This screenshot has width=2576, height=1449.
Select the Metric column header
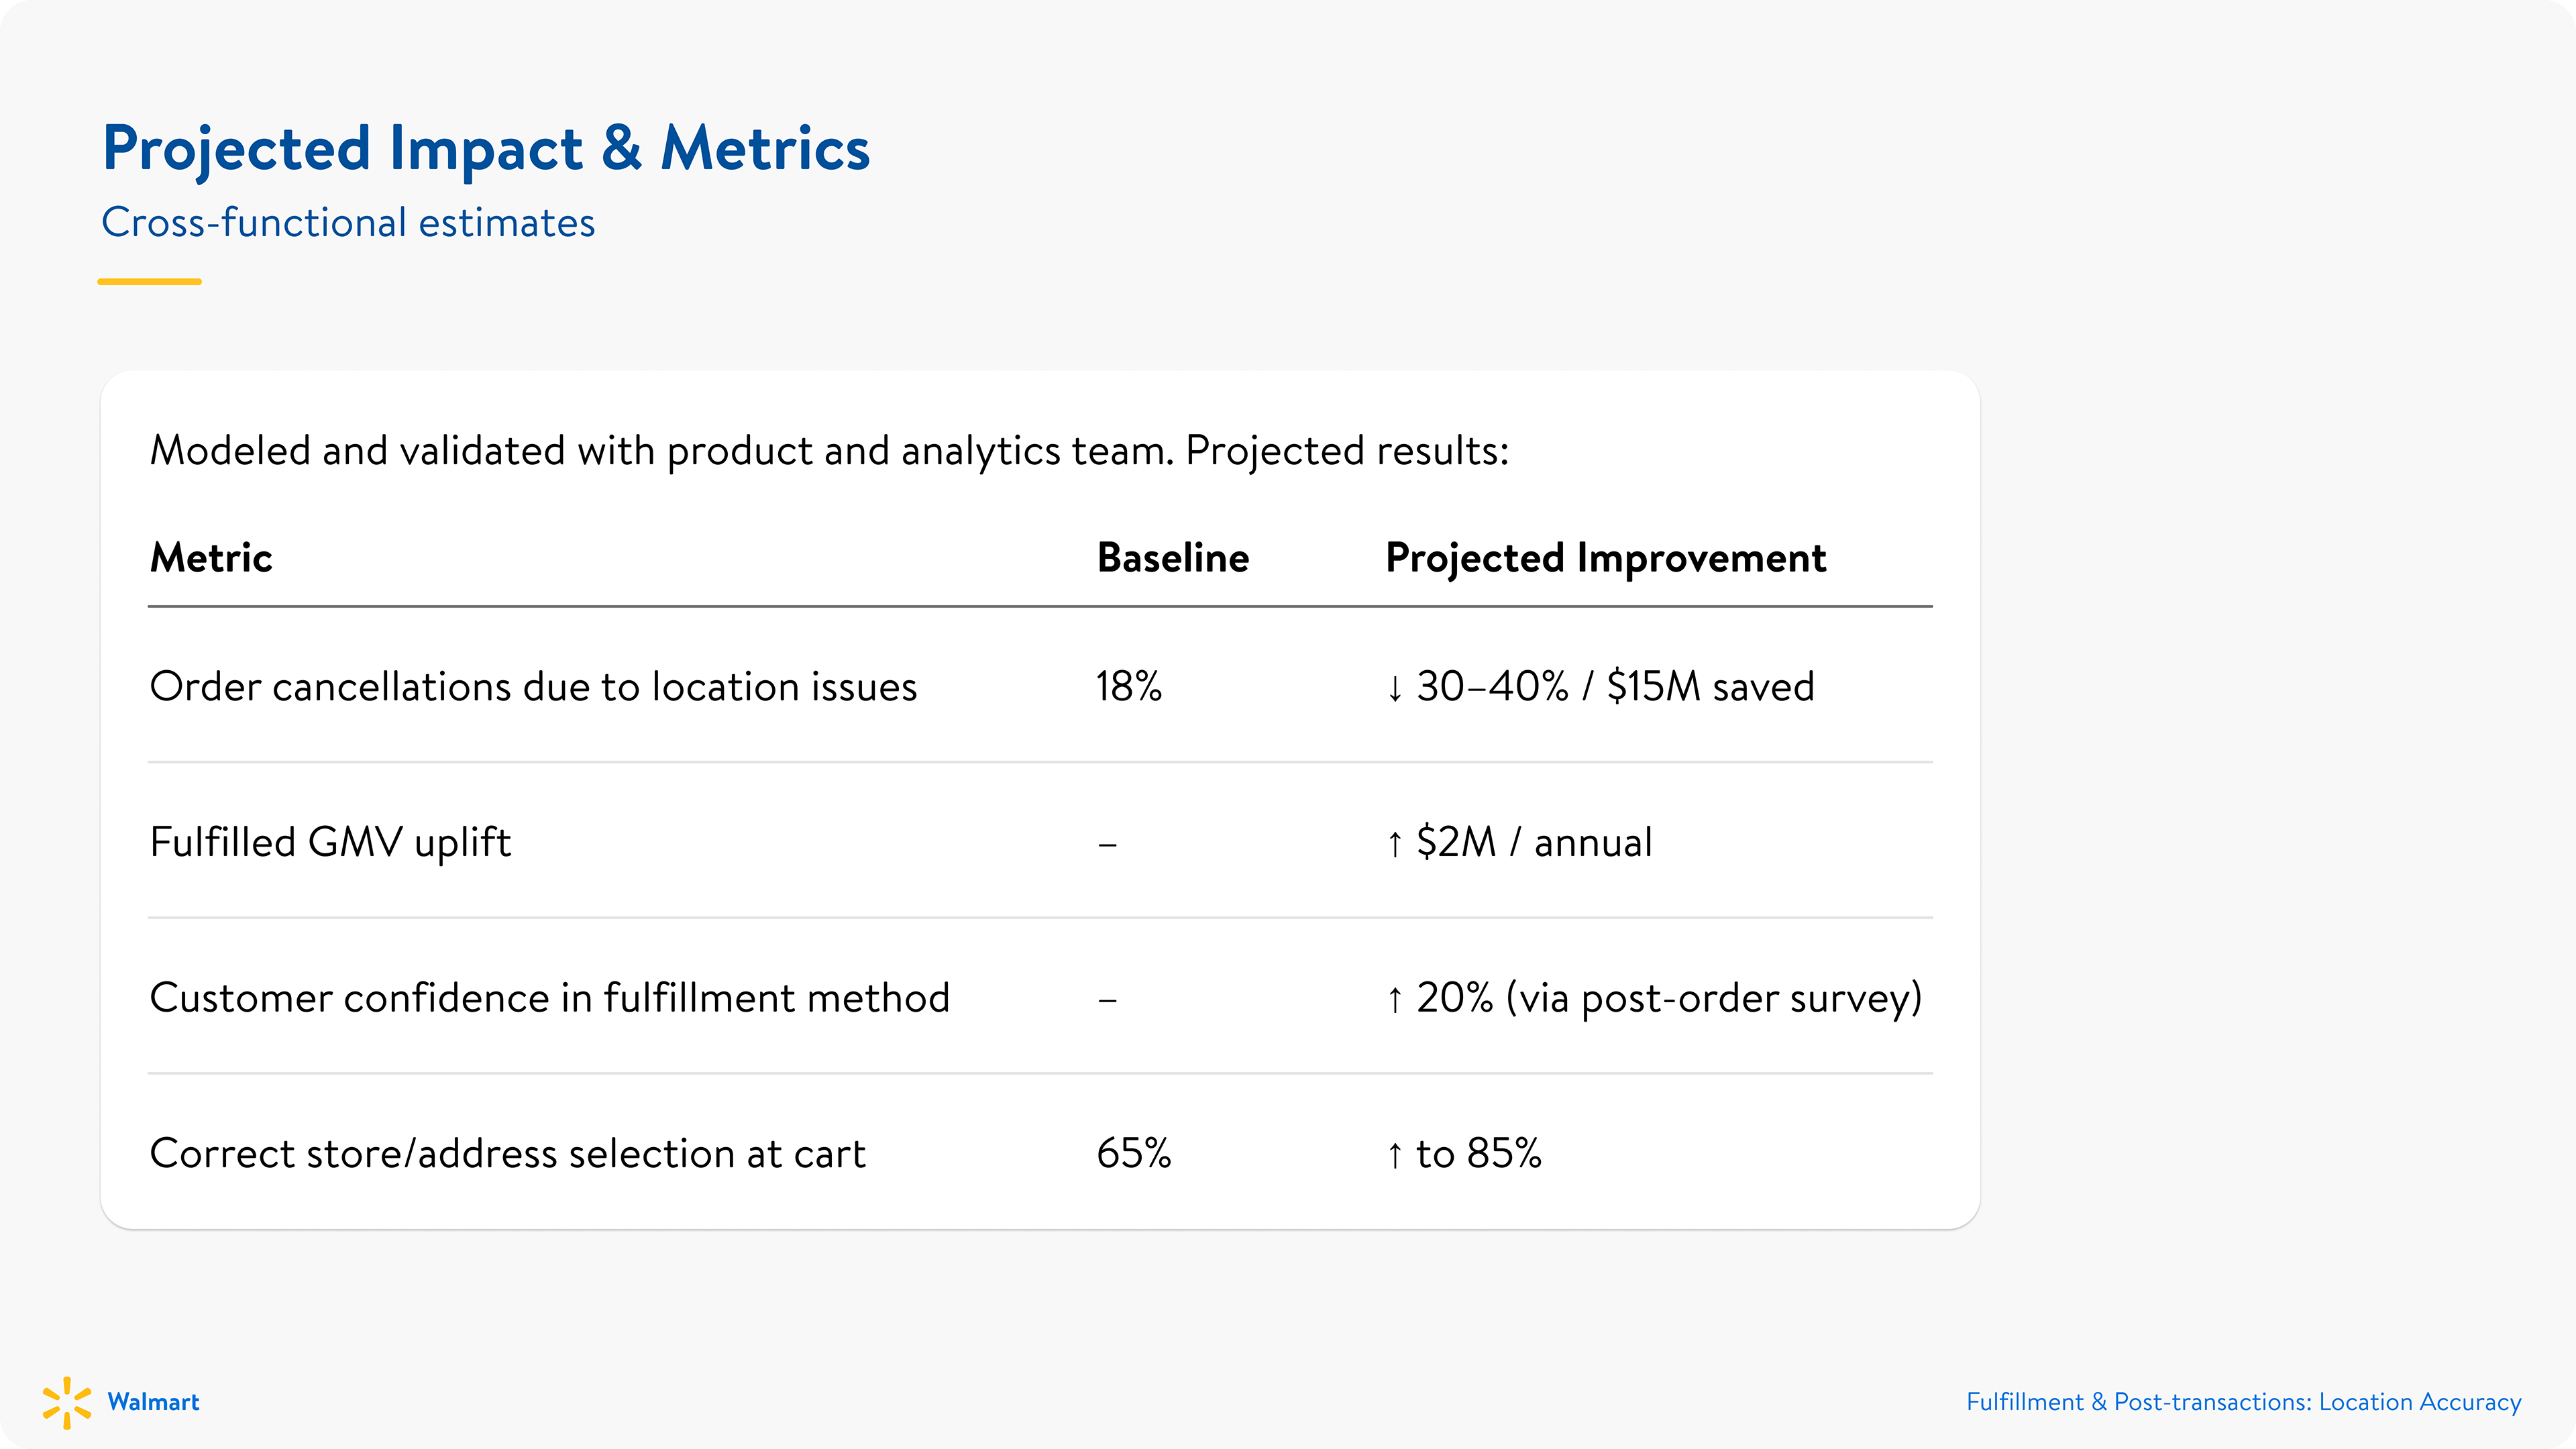coord(211,557)
